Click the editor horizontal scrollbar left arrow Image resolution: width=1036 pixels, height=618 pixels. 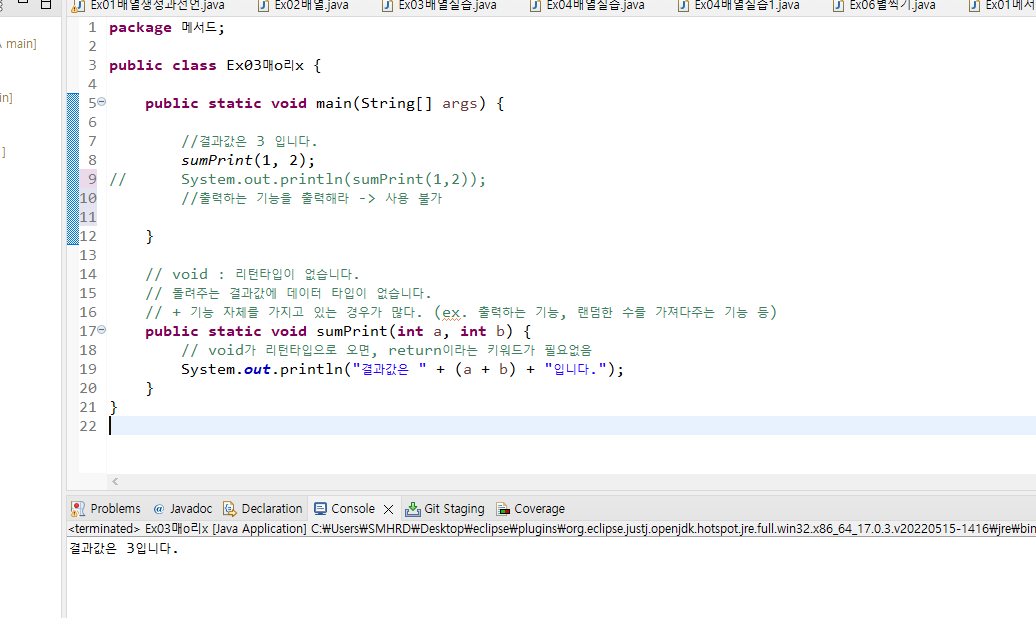pos(115,481)
